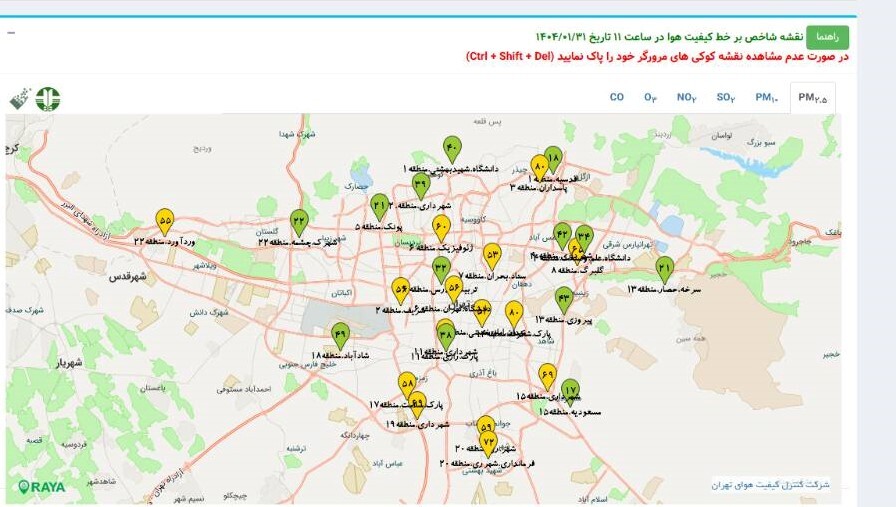896x507 pixels.
Task: Click the green راهنما (guide) button
Action: [x=828, y=36]
